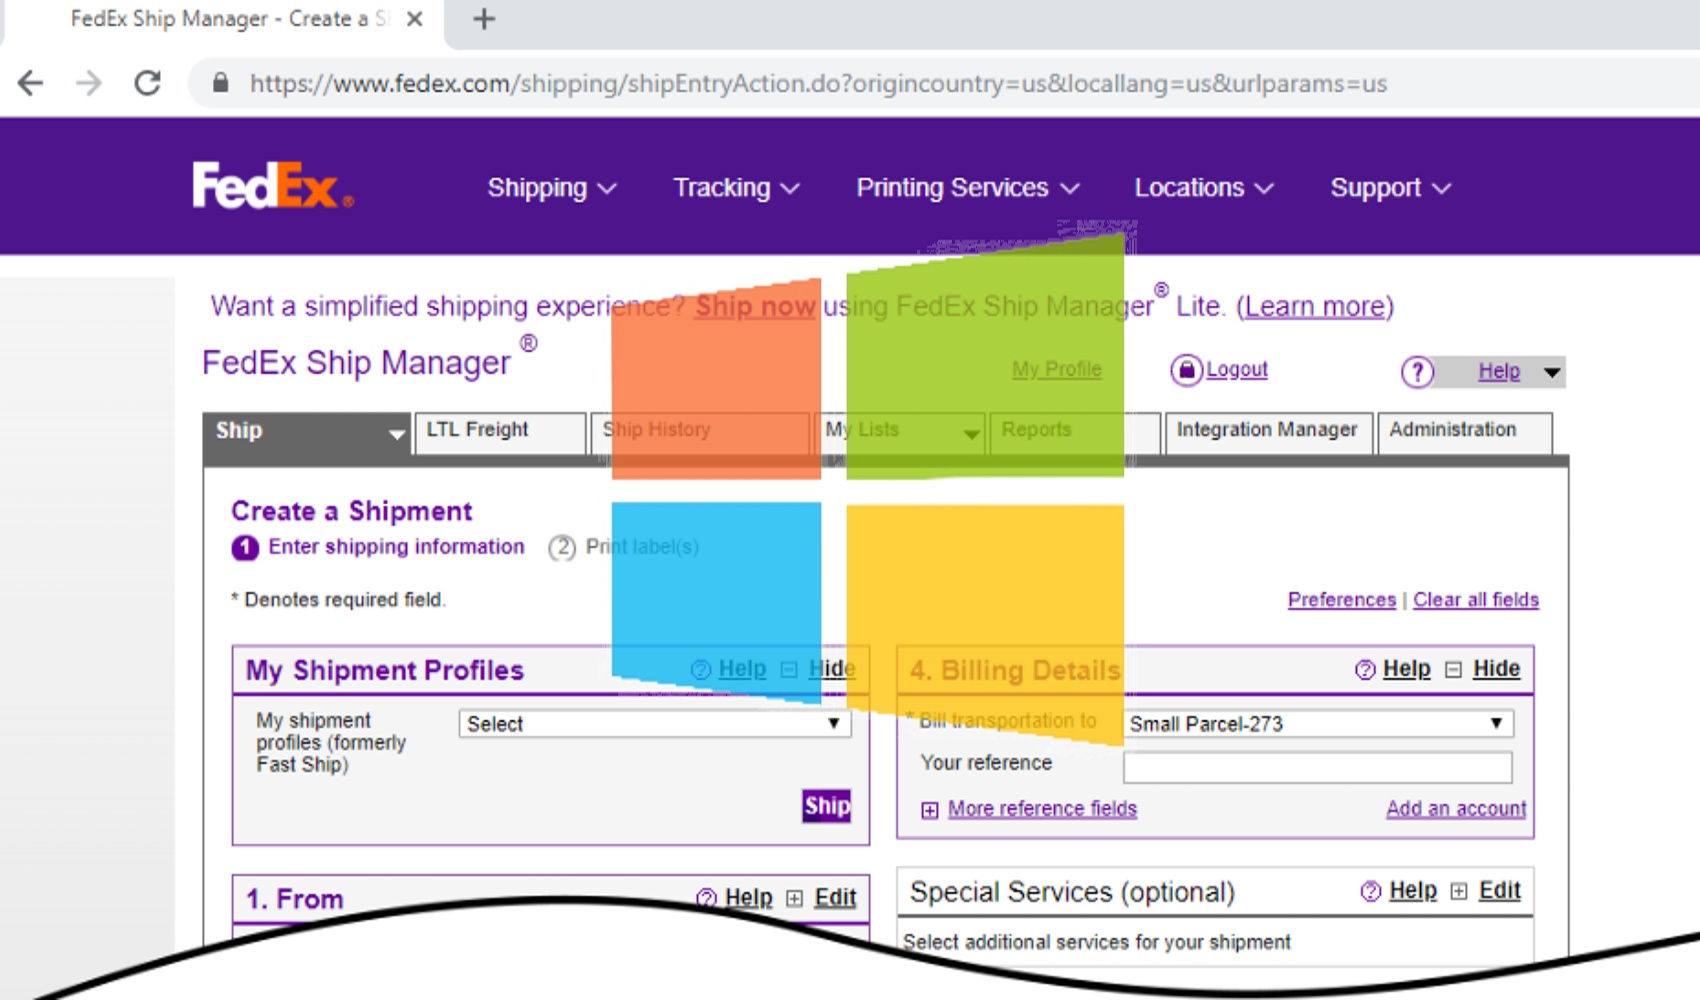
Task: Click Clear all fields link
Action: (x=1476, y=599)
